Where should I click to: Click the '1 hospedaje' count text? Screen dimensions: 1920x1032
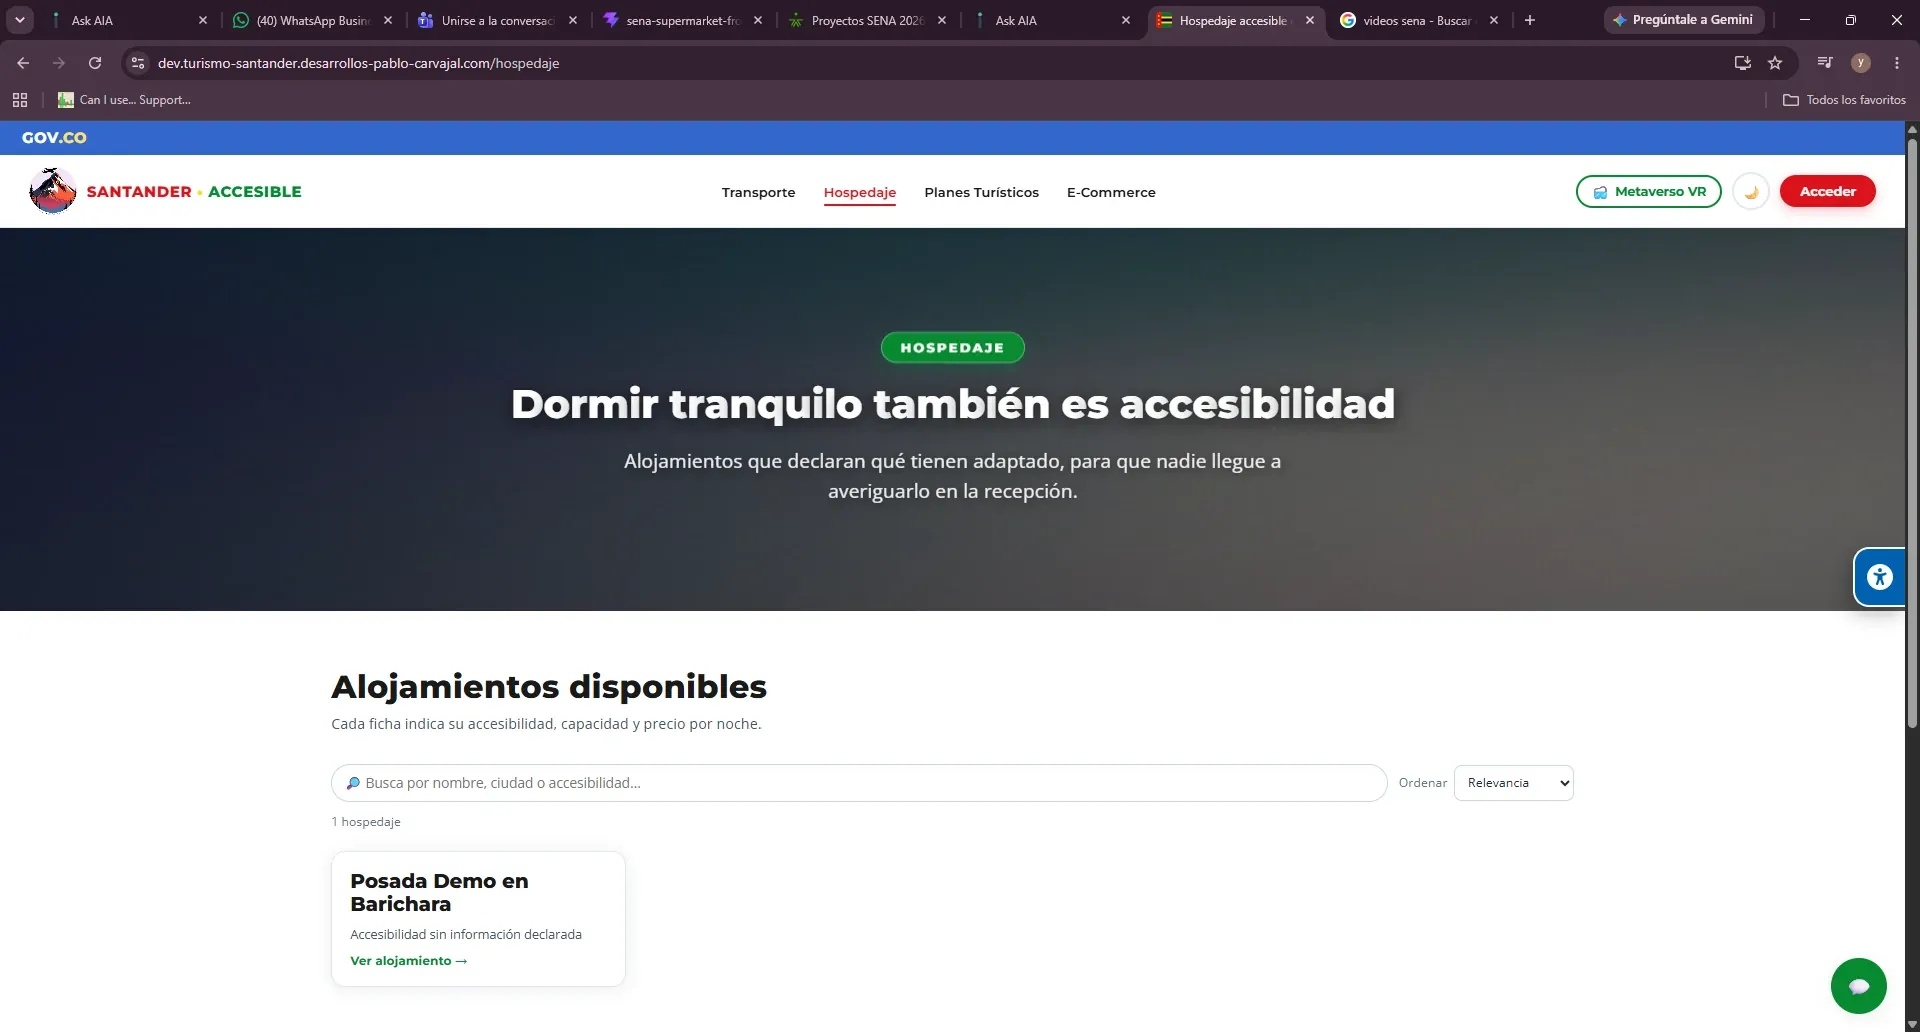coord(366,822)
